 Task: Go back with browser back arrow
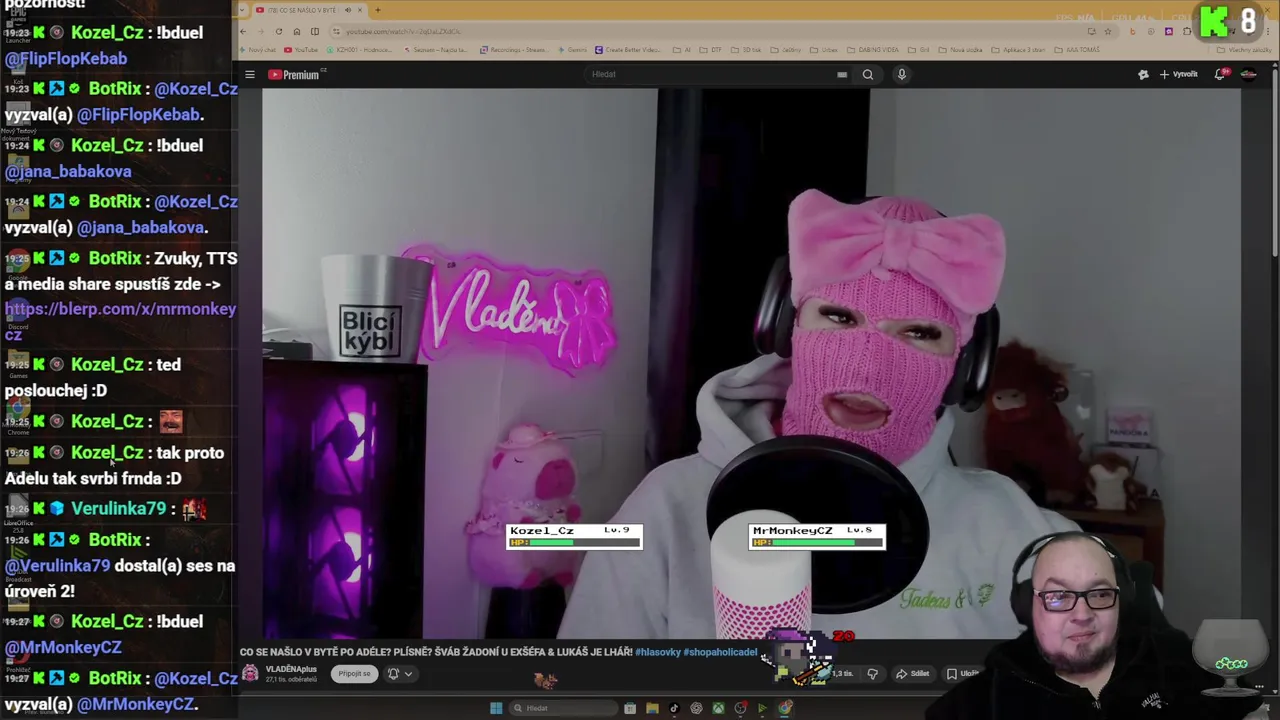click(x=243, y=31)
